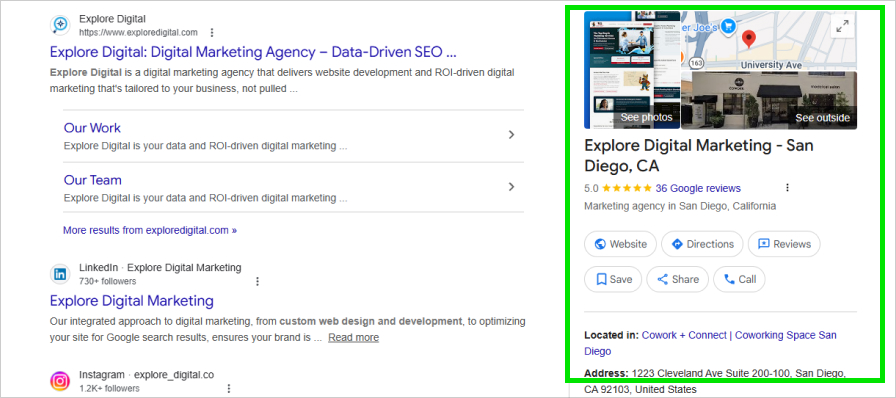Expand the map with the fullscreen arrows icon

coord(842,26)
